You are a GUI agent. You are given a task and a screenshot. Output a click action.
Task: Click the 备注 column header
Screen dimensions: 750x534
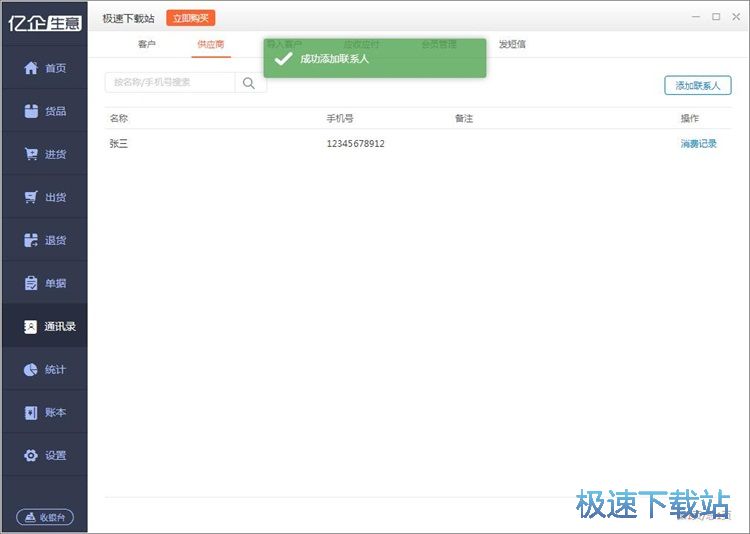click(464, 118)
